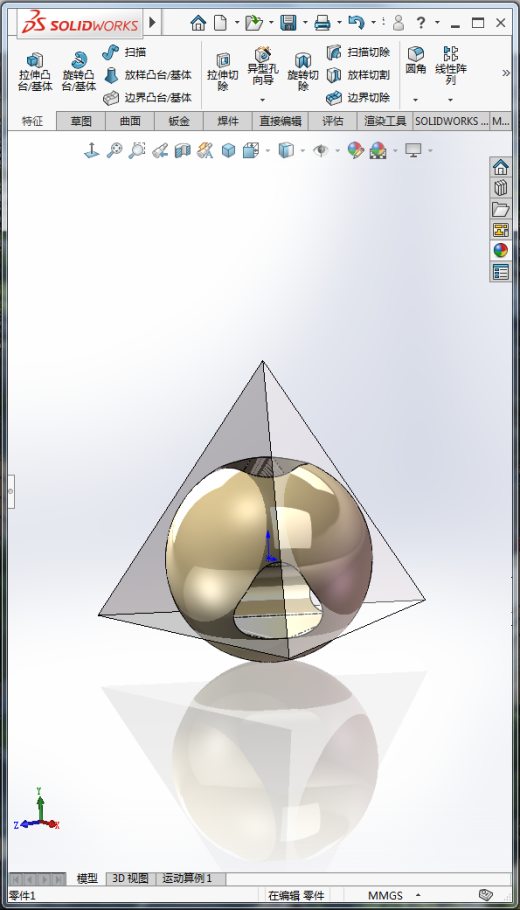This screenshot has width=520, height=910.
Task: Open Appearances color ball in task pane
Action: (500, 251)
